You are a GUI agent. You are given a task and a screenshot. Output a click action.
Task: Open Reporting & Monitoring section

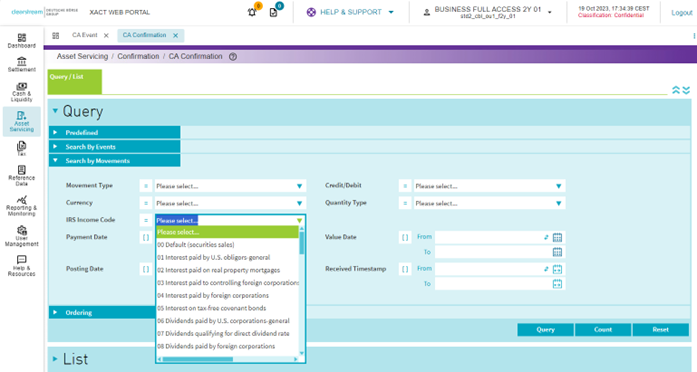tap(21, 206)
